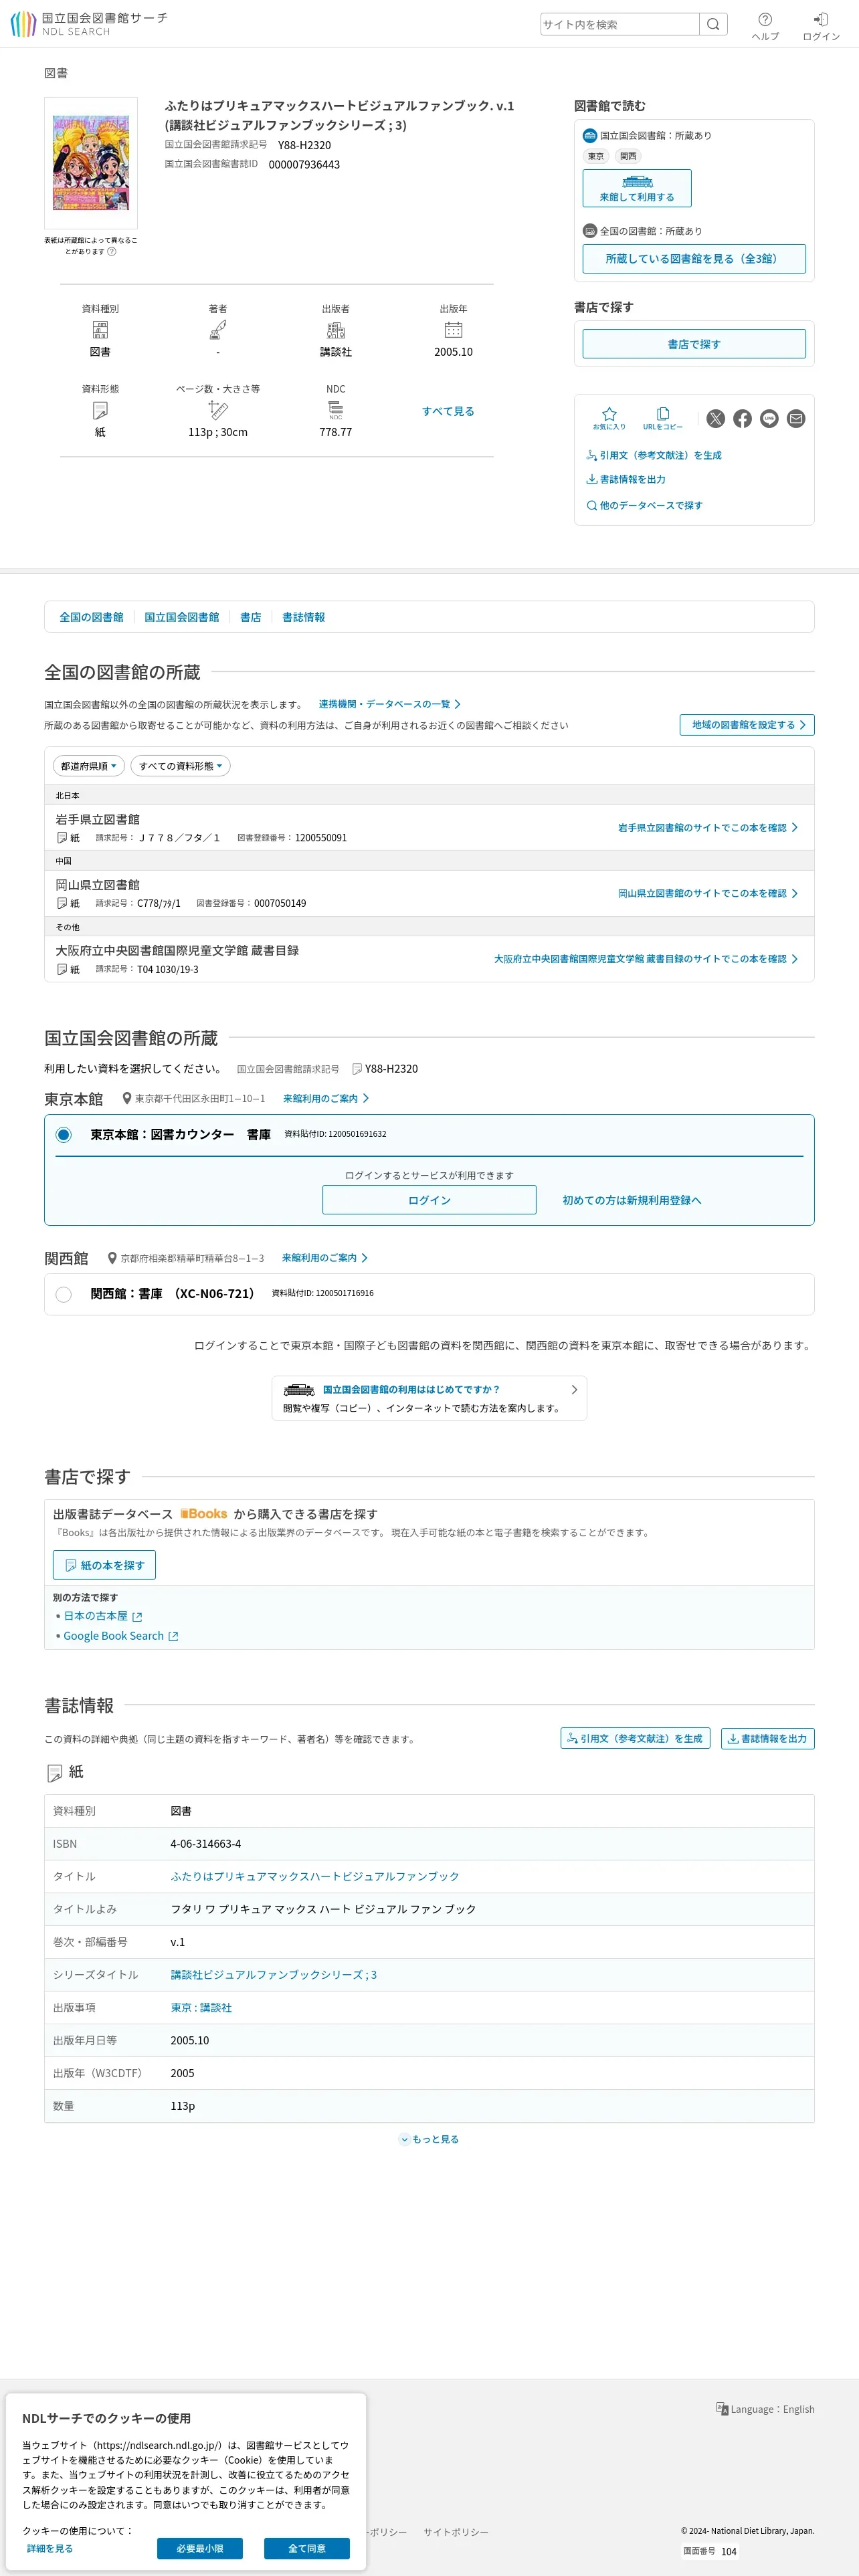Screen dimensions: 859x2576
Task: Click 他のデータベースで探す link
Action: click(x=644, y=505)
